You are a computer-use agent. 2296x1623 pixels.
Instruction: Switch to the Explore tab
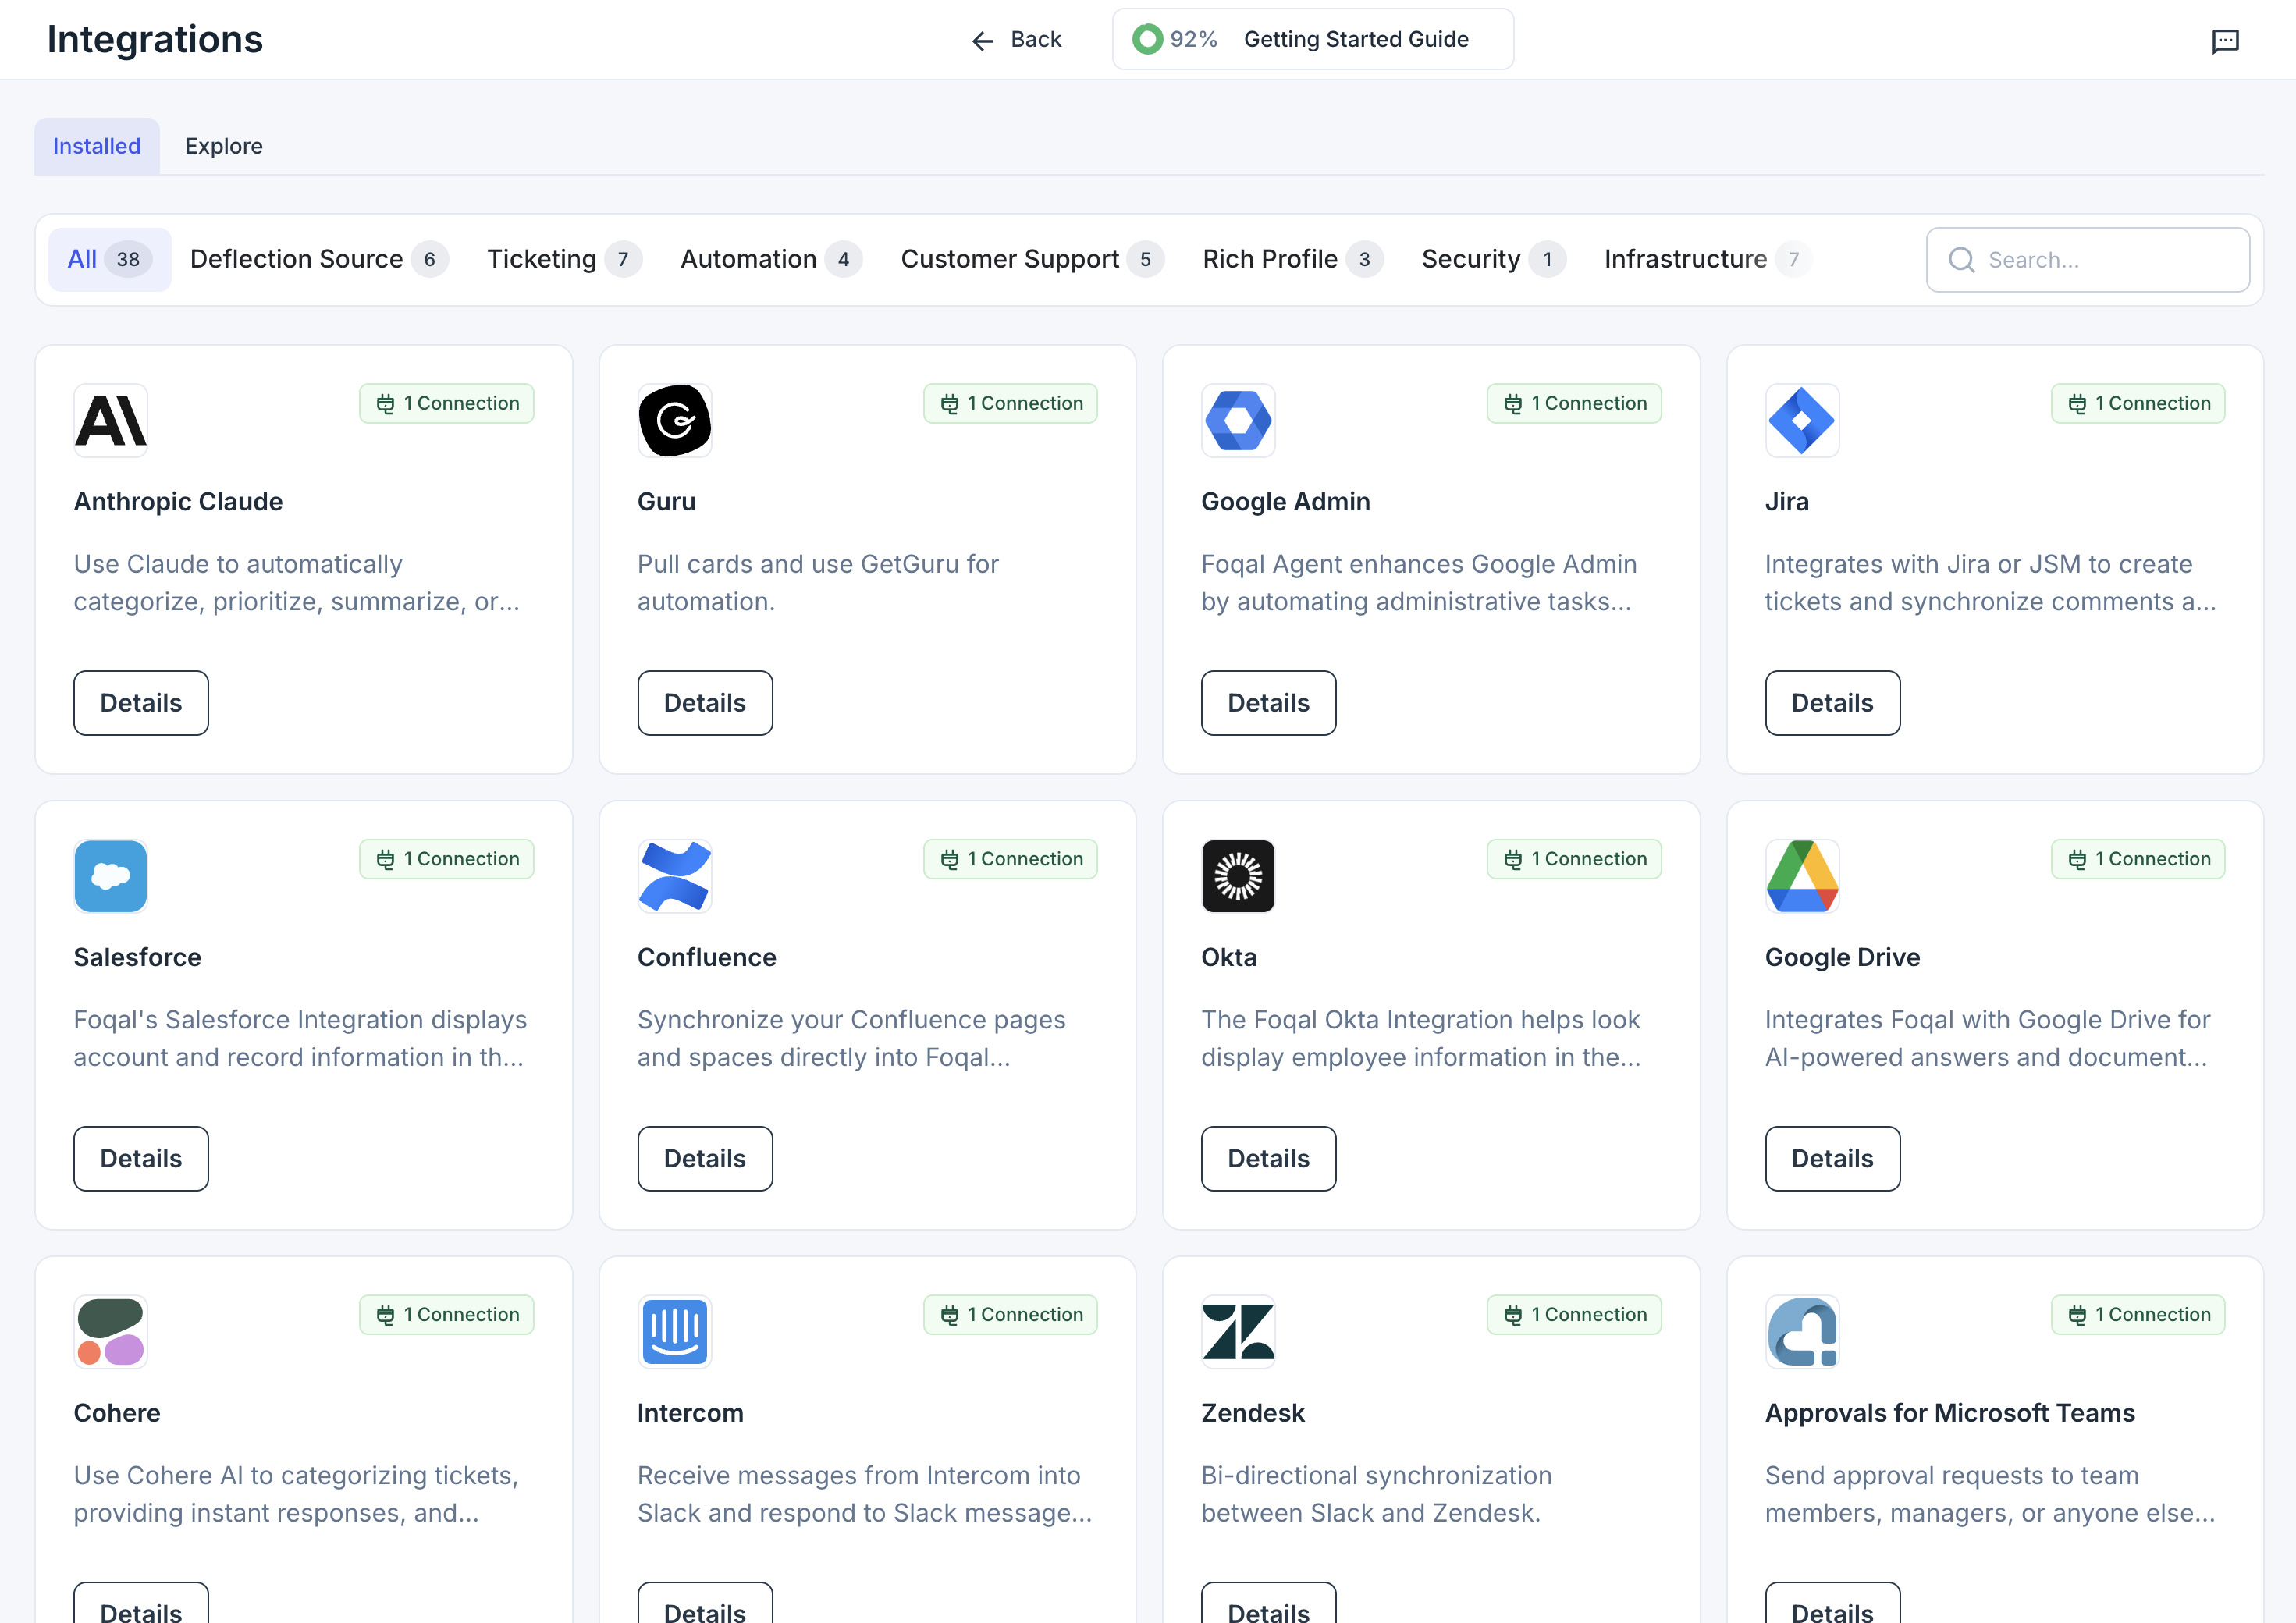224,146
